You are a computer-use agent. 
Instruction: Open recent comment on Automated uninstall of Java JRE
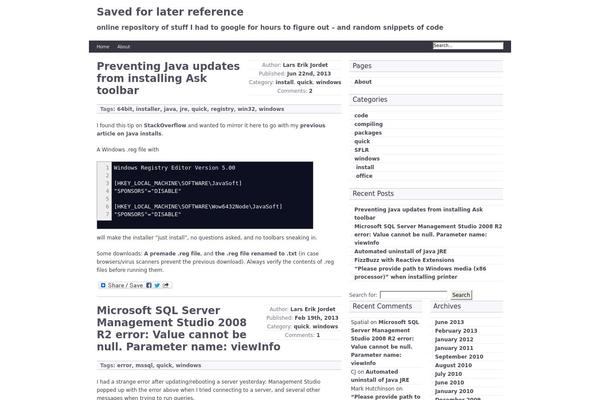(x=380, y=376)
